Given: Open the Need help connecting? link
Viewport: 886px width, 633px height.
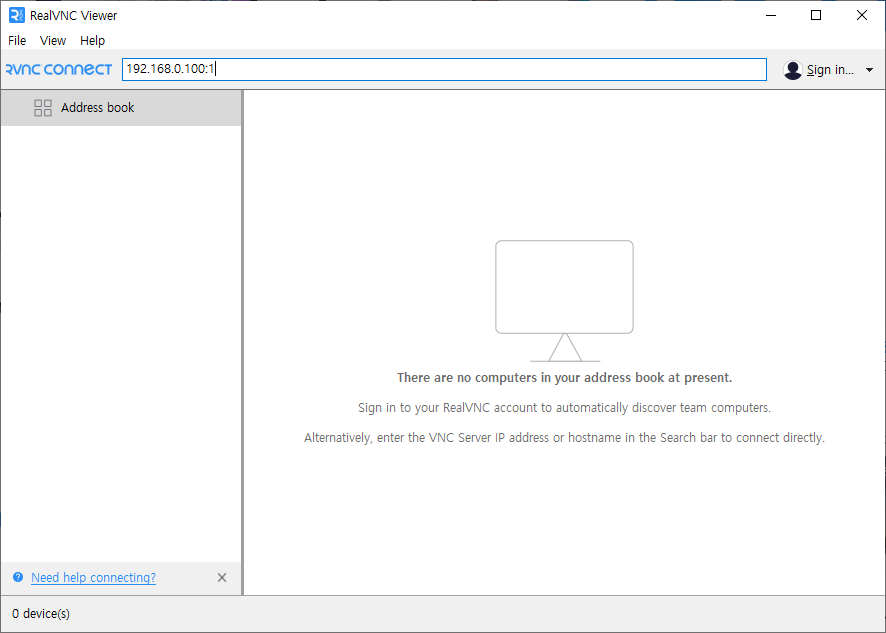Looking at the screenshot, I should (93, 578).
